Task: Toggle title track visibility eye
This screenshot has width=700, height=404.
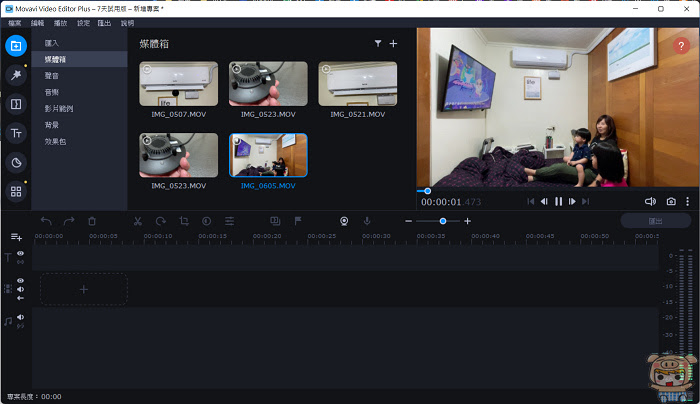Action: tap(21, 253)
